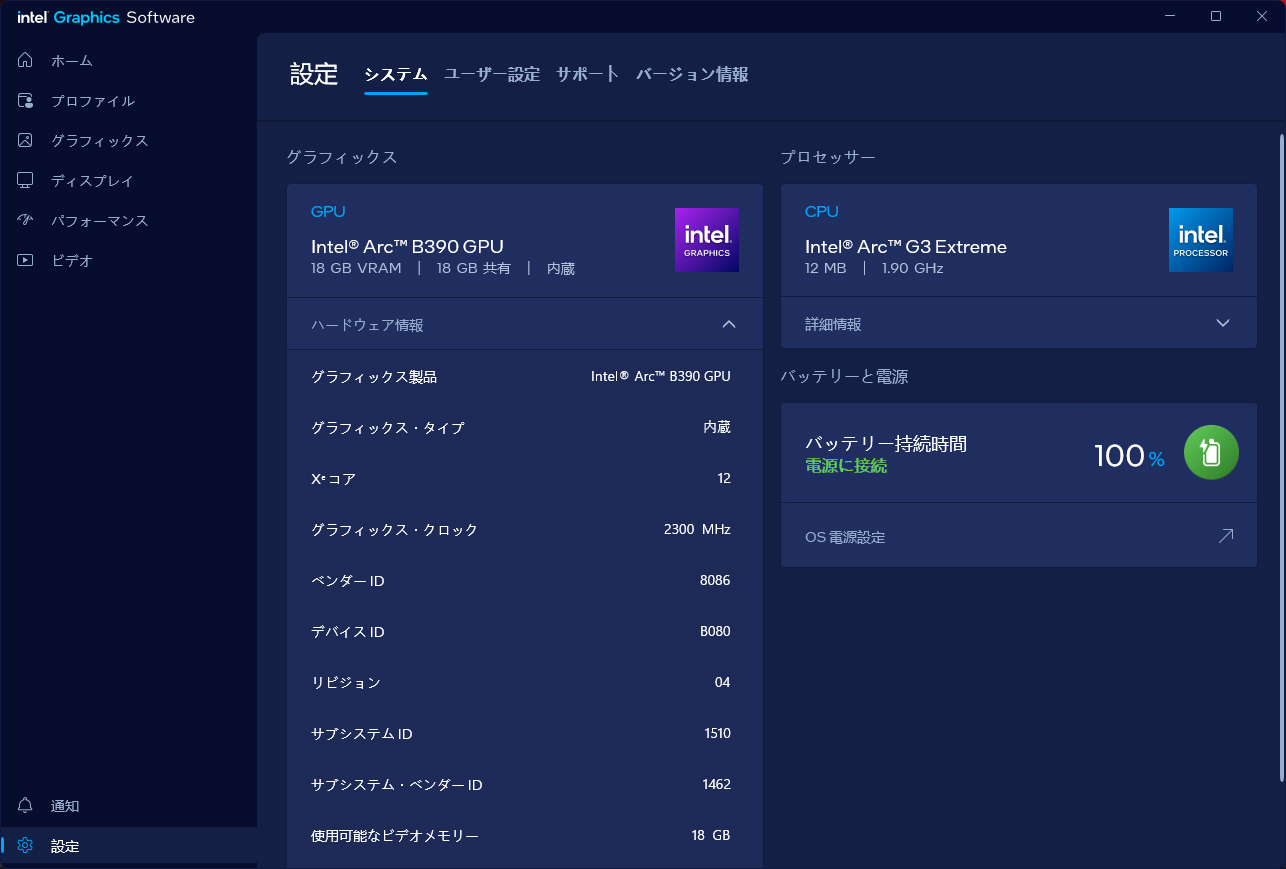Click the Profile icon in sidebar
The width and height of the screenshot is (1286, 869).
coord(26,101)
